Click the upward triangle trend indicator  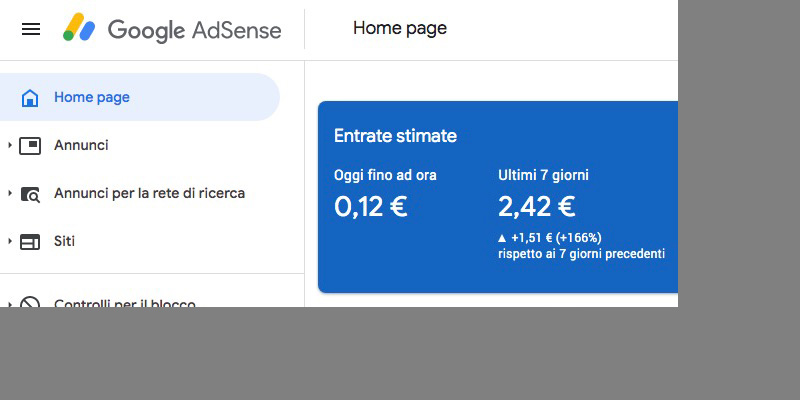coord(502,238)
